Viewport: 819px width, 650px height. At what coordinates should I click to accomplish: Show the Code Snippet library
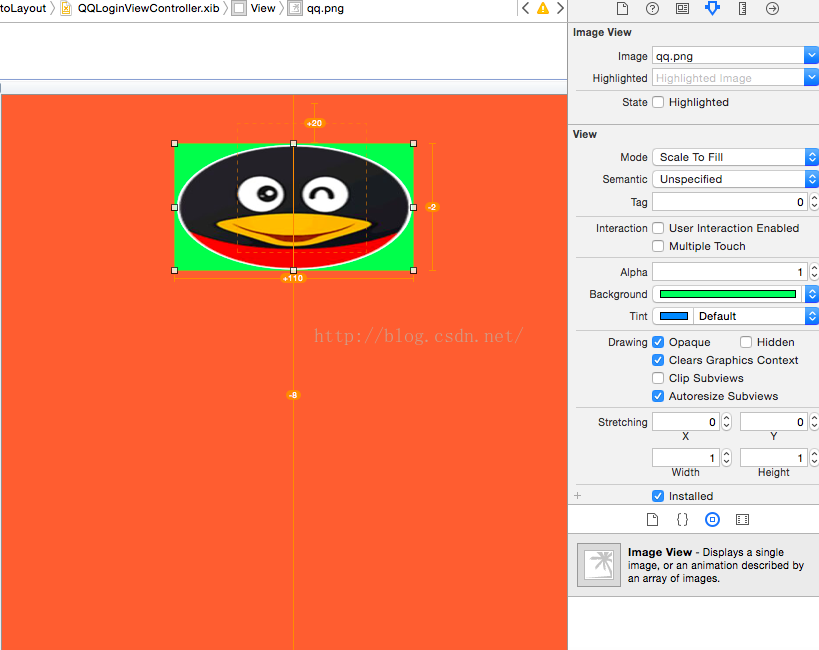[x=682, y=519]
